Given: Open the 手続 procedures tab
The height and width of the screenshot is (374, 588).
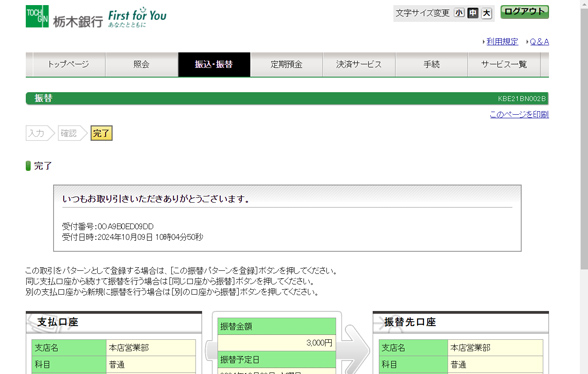Looking at the screenshot, I should [431, 65].
